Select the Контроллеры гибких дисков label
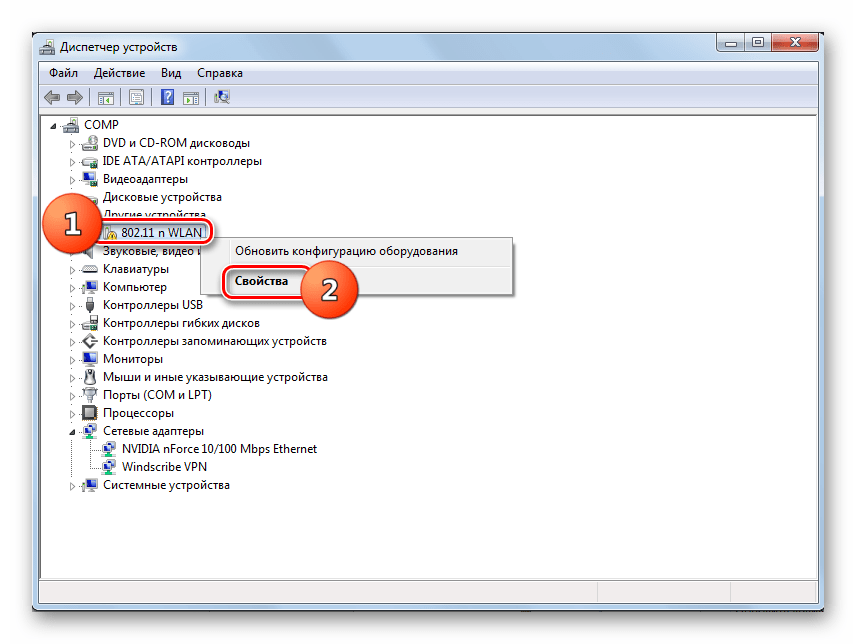 point(181,323)
